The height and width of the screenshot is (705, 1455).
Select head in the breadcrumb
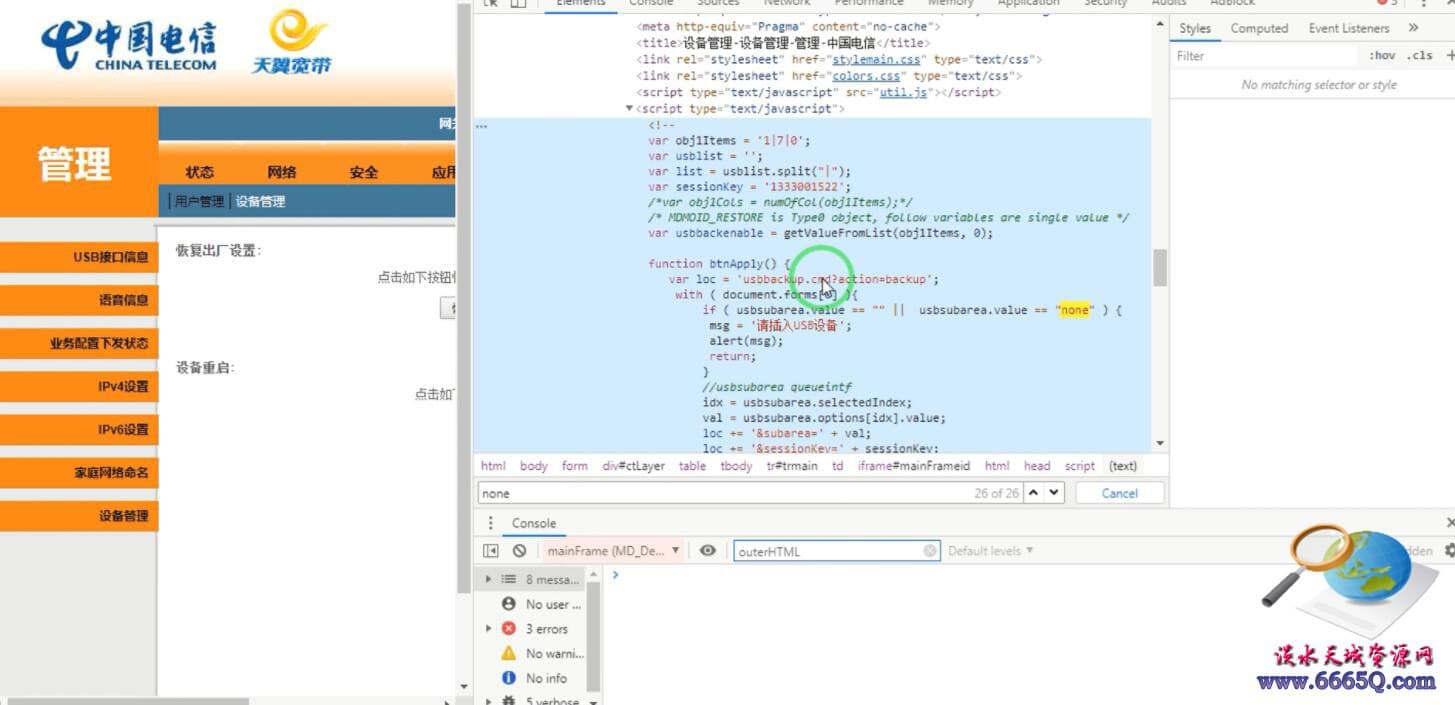[1037, 466]
